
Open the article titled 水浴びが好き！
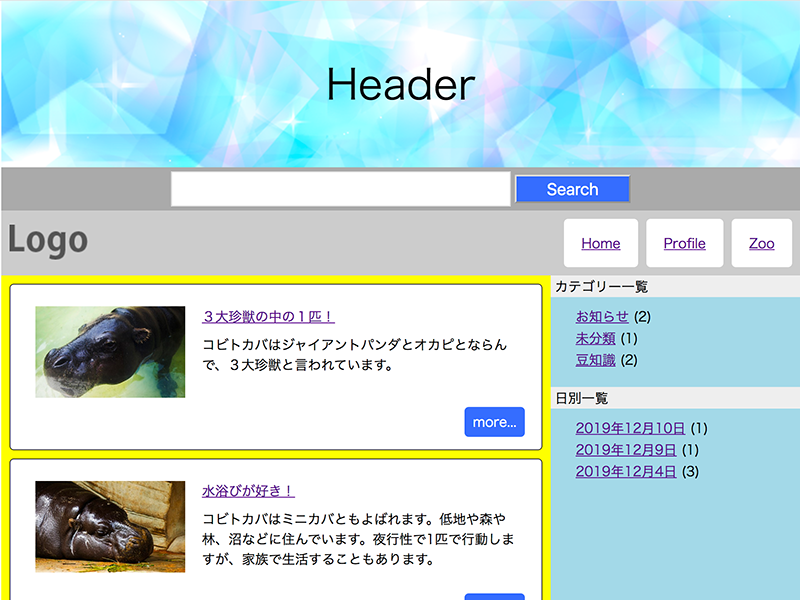tap(248, 491)
